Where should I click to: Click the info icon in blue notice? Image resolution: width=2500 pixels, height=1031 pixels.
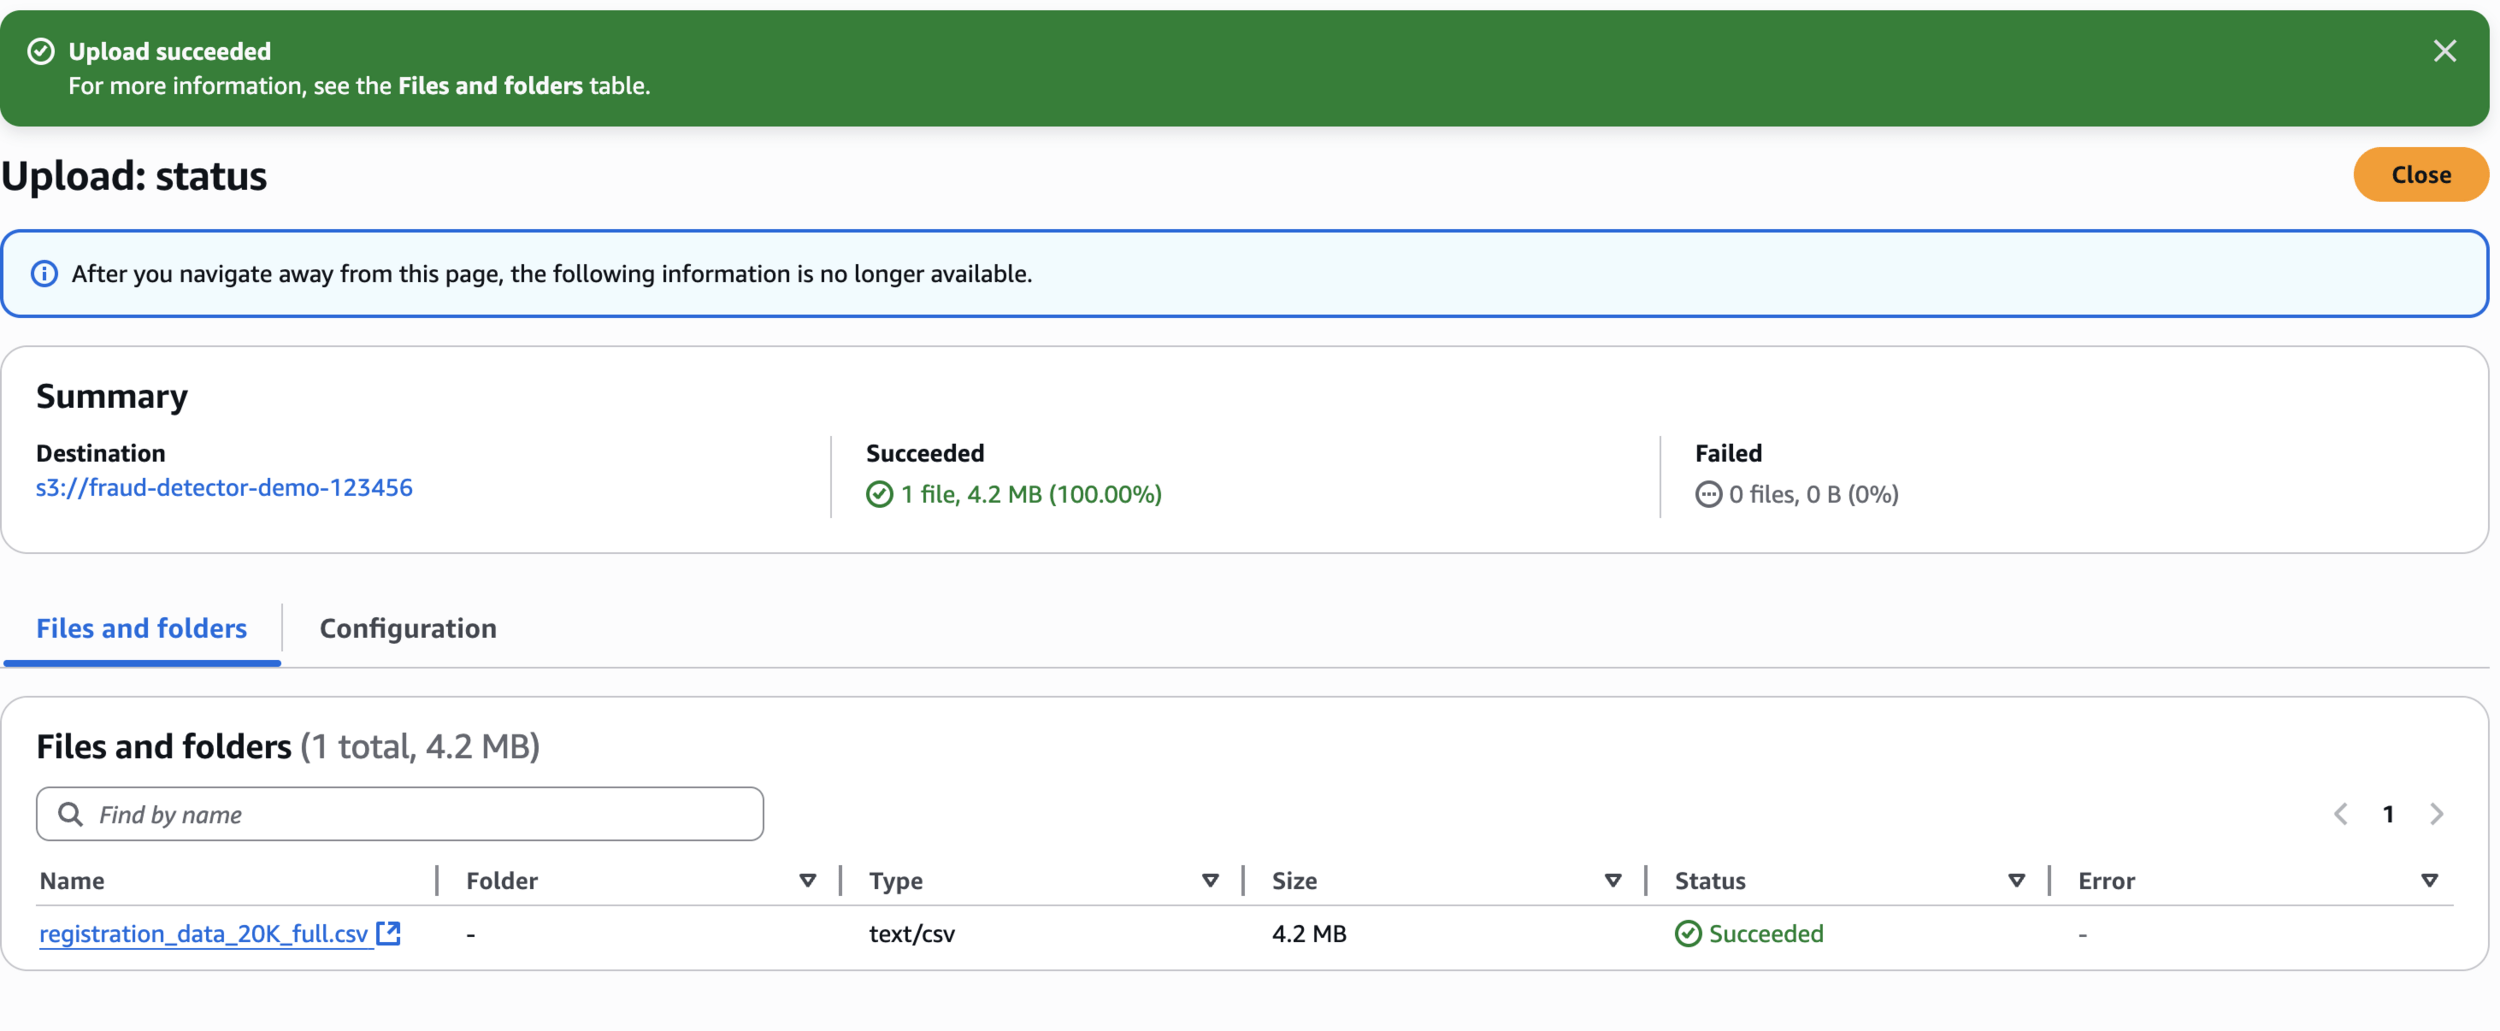[44, 274]
